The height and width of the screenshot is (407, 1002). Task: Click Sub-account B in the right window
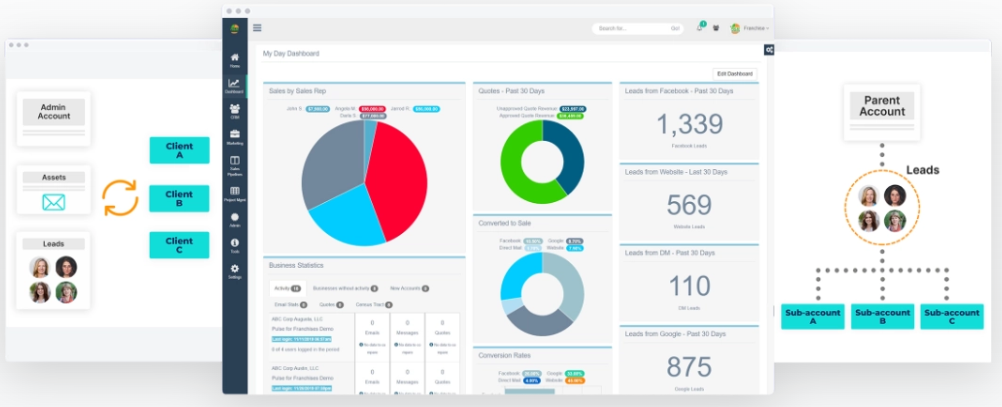(883, 317)
